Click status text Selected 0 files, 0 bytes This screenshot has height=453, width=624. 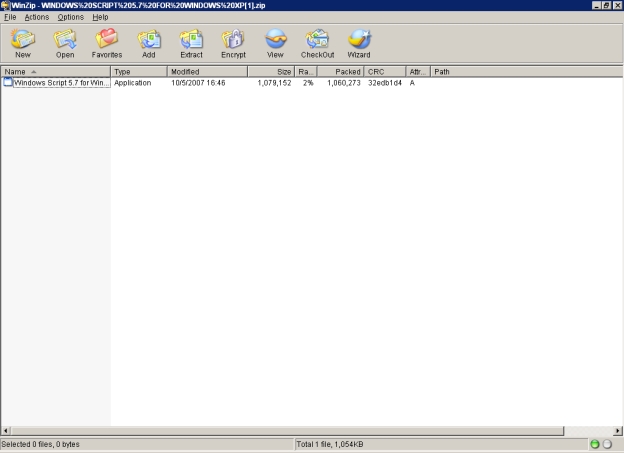(x=40, y=444)
